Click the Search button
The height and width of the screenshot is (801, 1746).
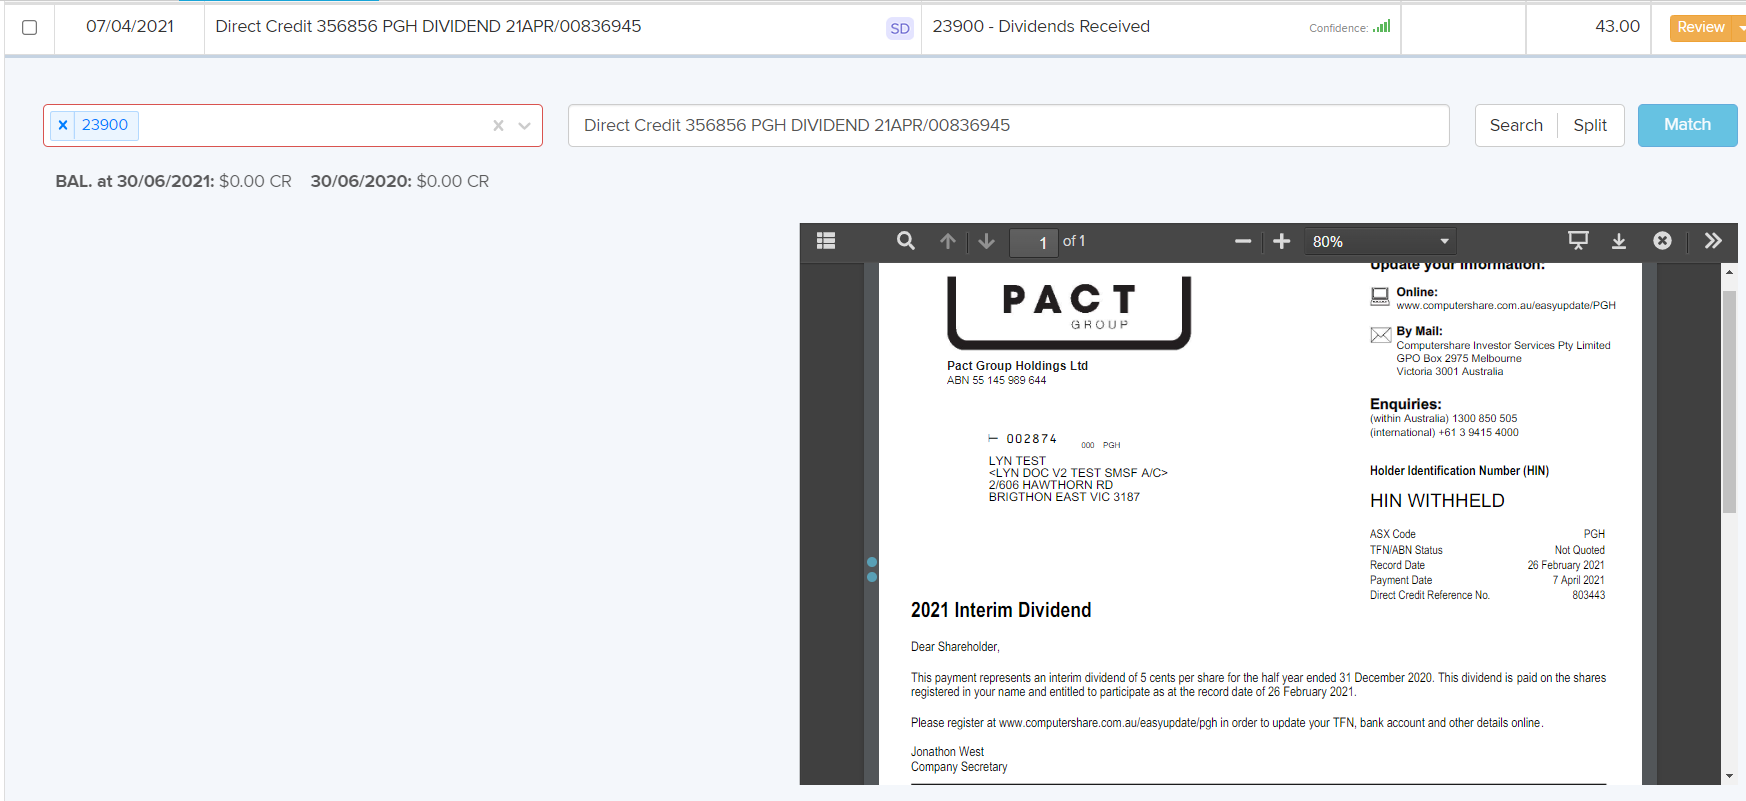(1516, 125)
